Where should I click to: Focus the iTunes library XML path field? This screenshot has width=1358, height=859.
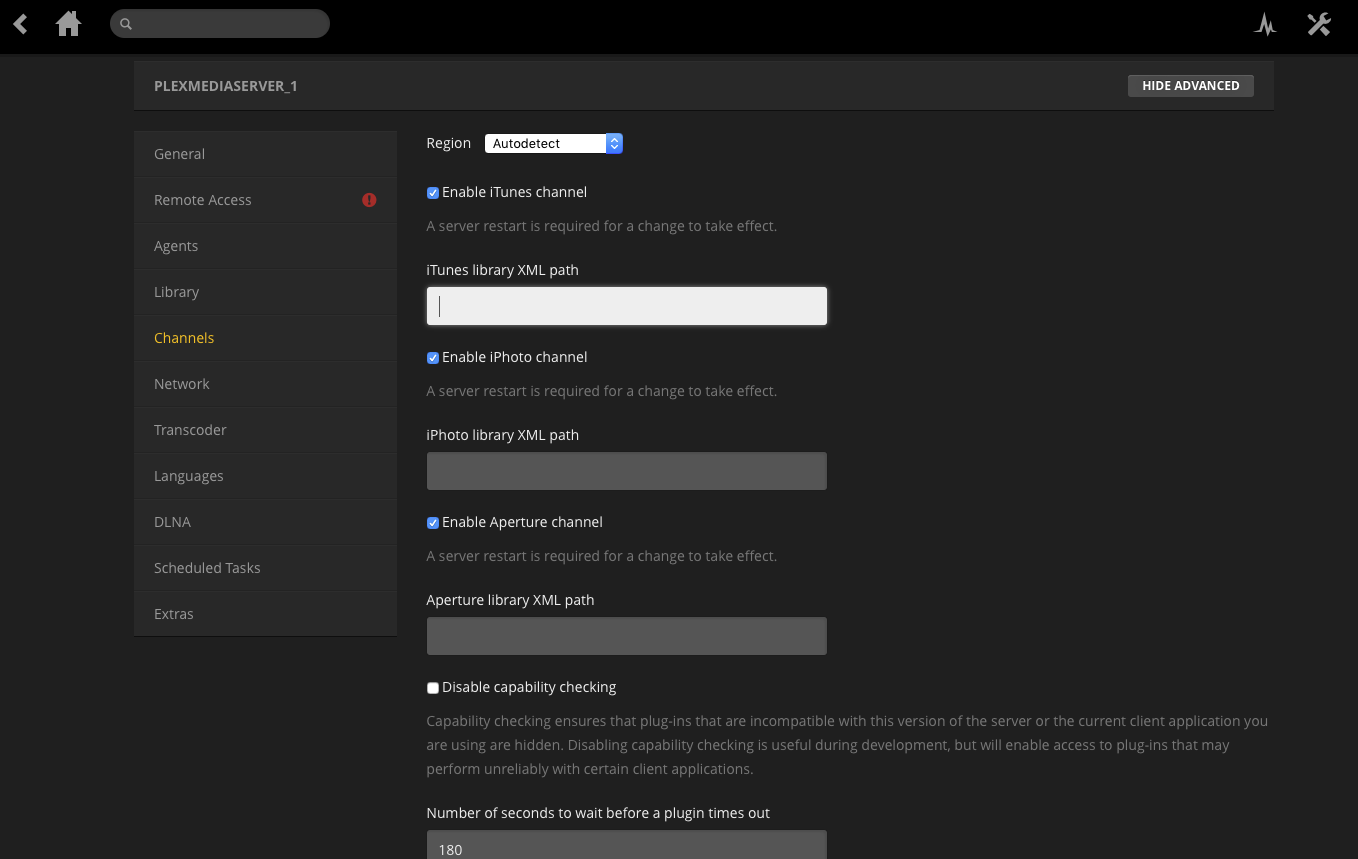[626, 306]
